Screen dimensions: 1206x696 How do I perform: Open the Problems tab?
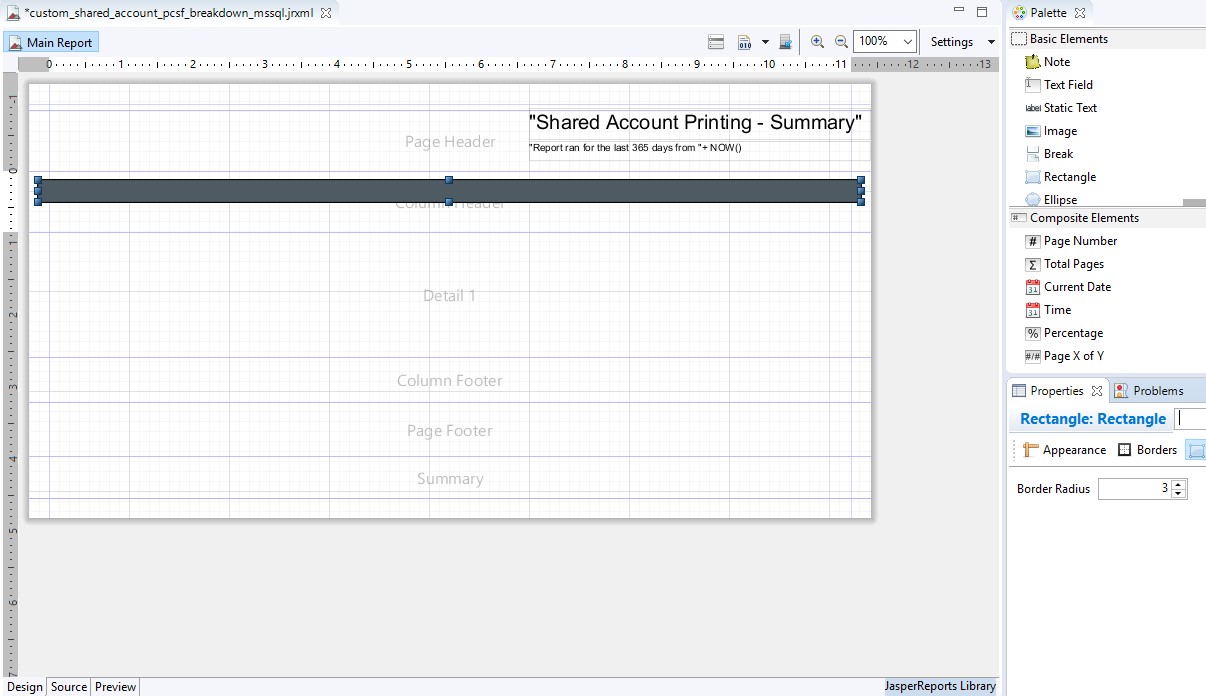click(1149, 391)
